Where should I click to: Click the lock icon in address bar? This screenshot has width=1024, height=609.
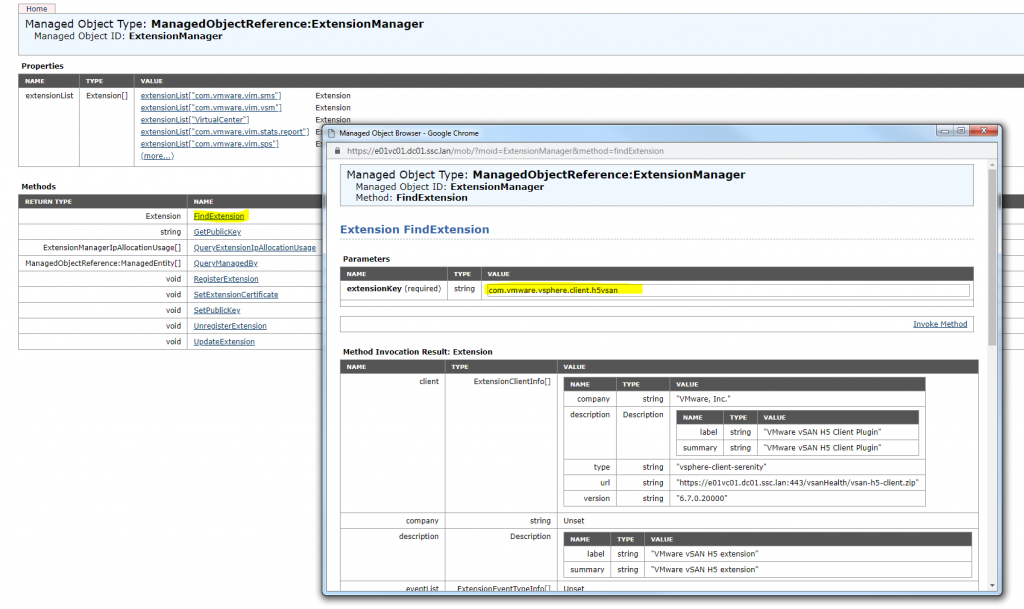click(x=338, y=151)
